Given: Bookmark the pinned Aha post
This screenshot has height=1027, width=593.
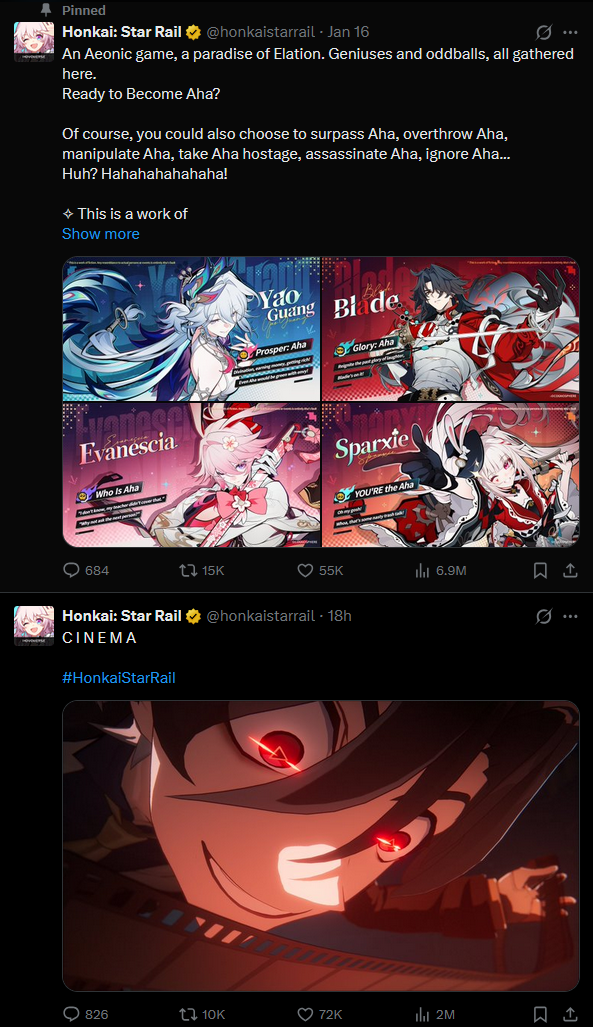Looking at the screenshot, I should point(540,570).
